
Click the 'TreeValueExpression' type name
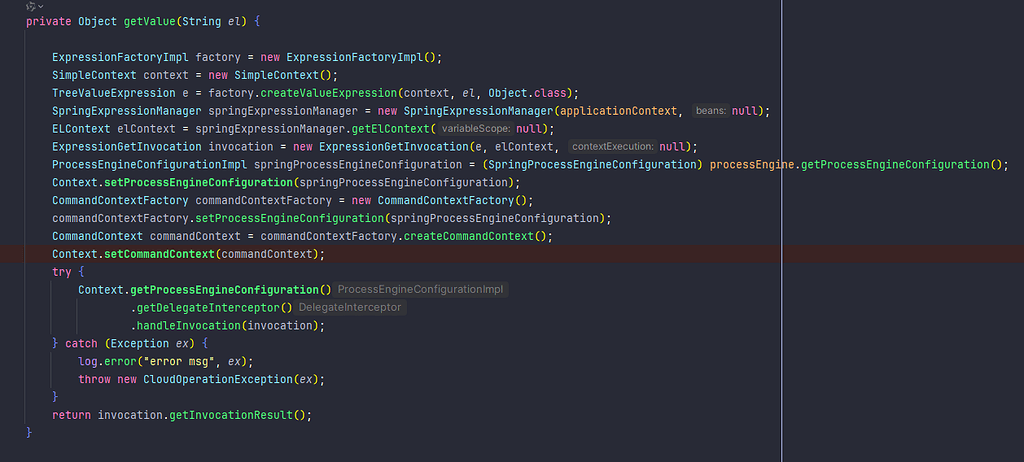pos(114,93)
